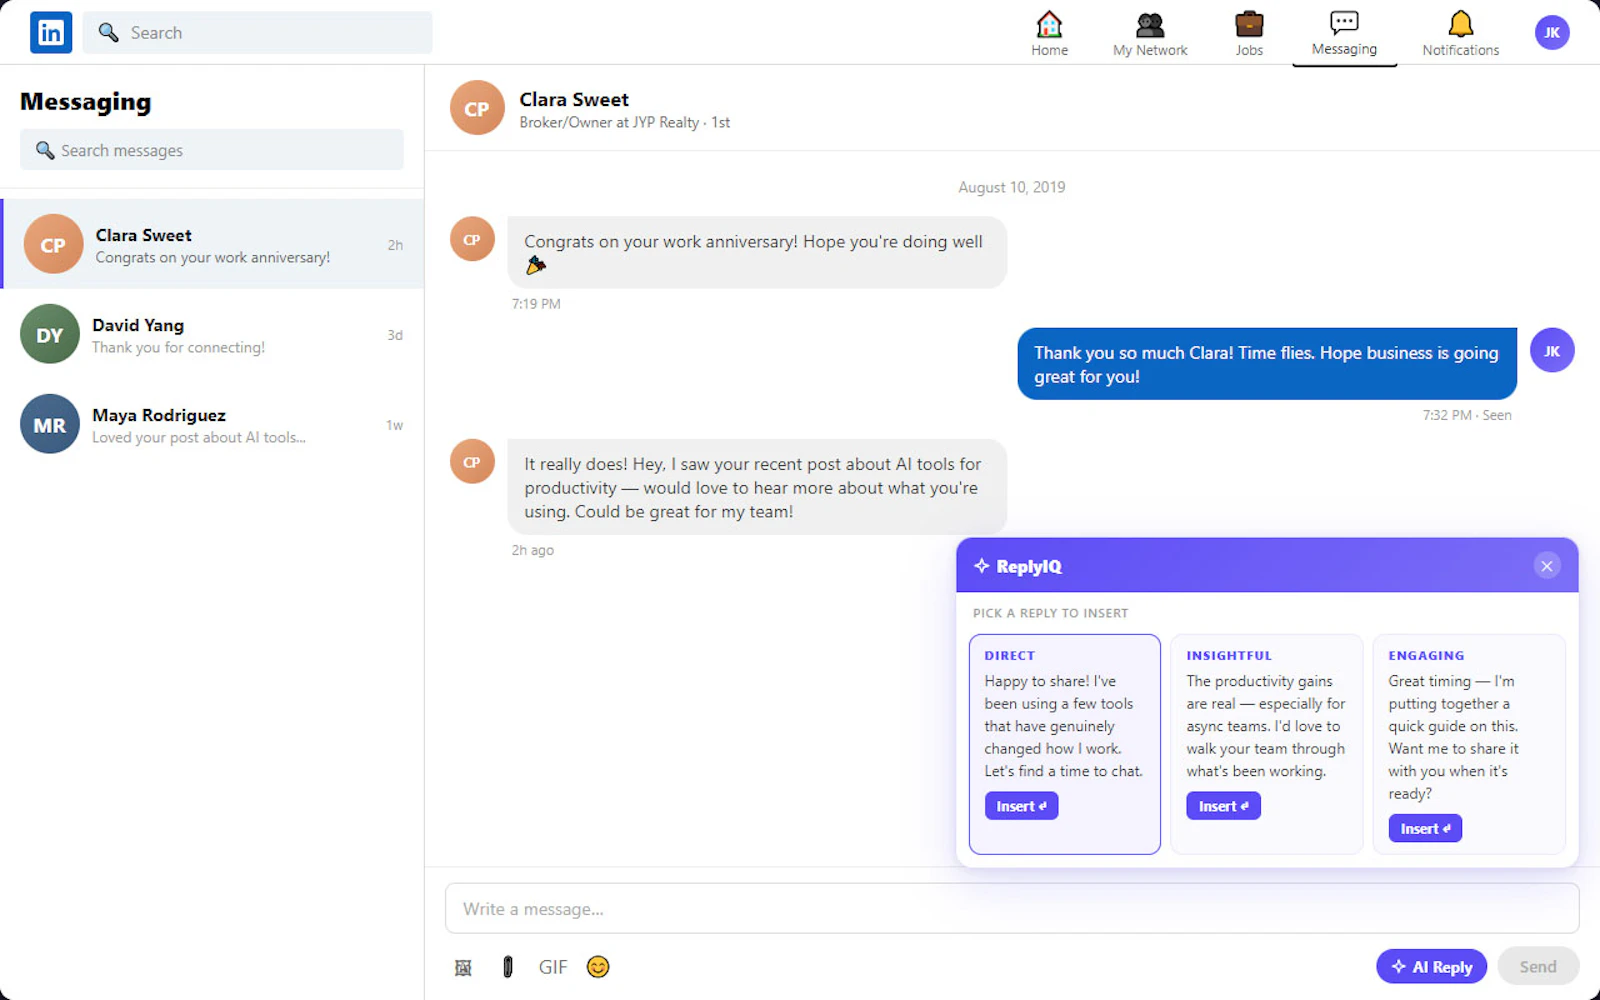Screen dimensions: 1600x1000
Task: Click the paperclip attach file icon
Action: 508,967
